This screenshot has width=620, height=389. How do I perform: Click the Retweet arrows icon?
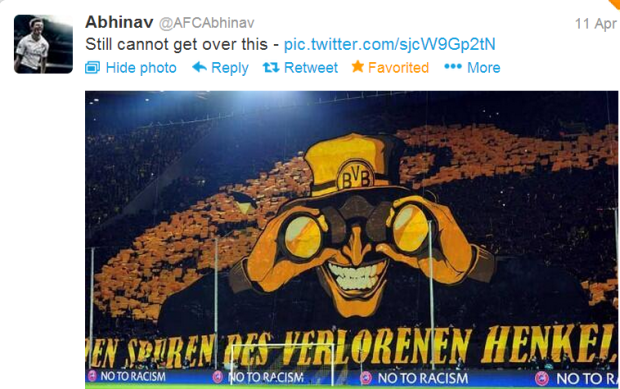(271, 68)
